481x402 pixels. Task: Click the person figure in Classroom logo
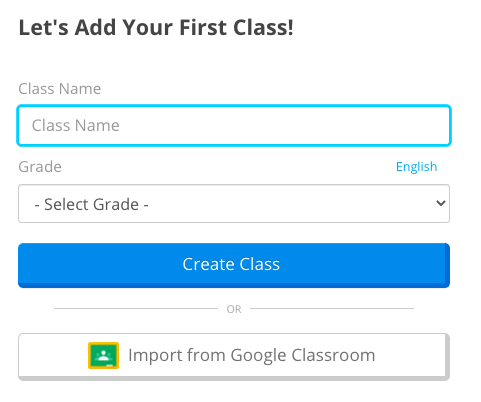104,355
